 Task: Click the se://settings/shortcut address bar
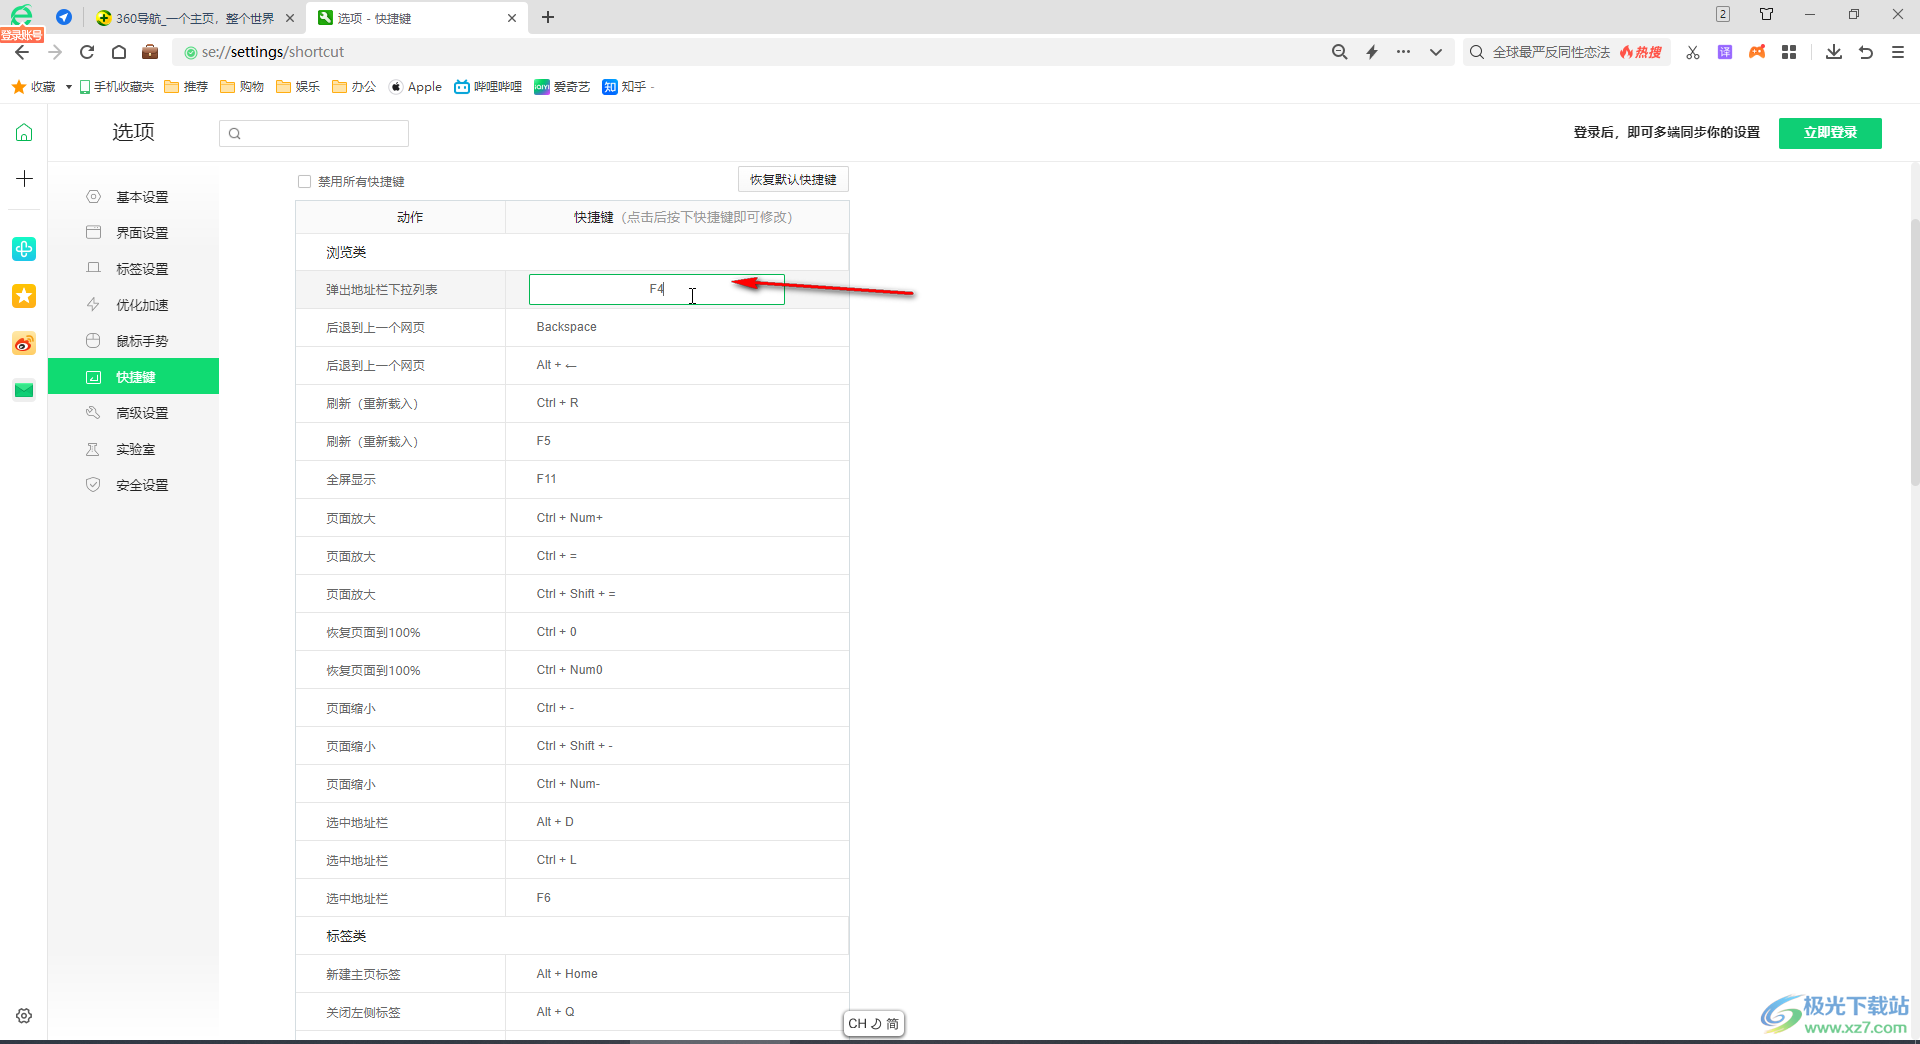tap(750, 52)
